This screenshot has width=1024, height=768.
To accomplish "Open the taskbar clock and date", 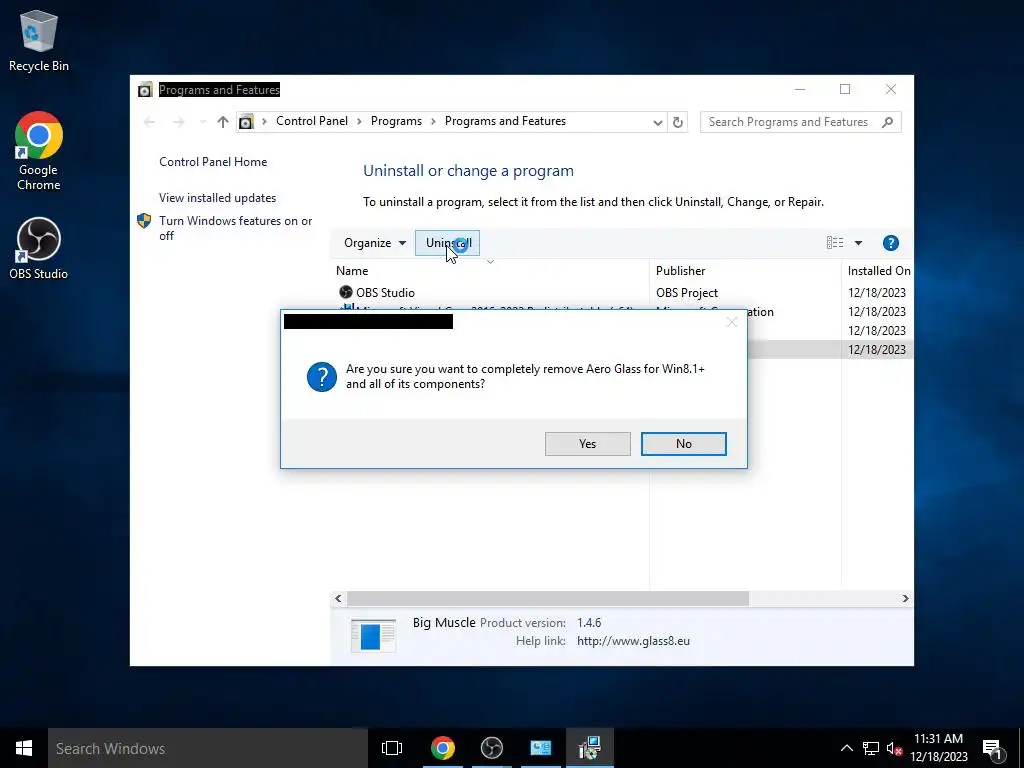I will (938, 748).
